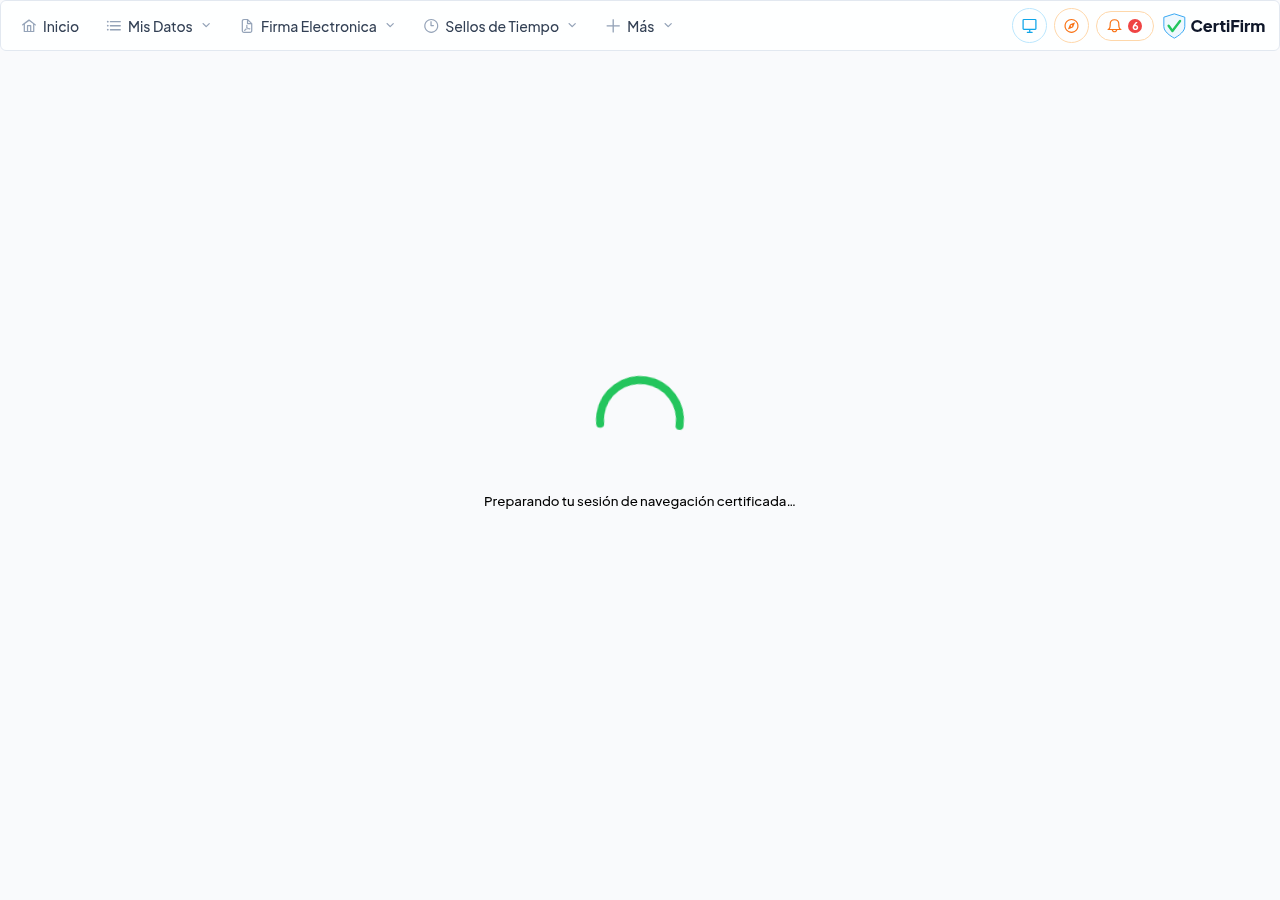Click the home icon beside Inicio
The height and width of the screenshot is (900, 1280).
28,25
